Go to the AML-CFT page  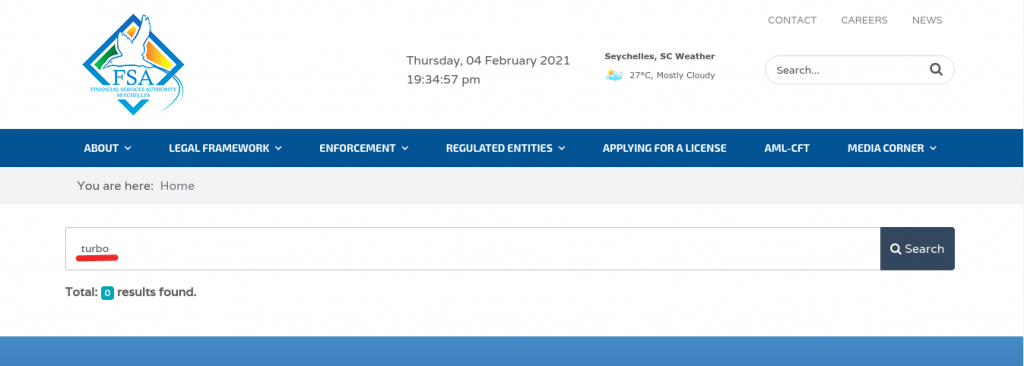tap(787, 148)
